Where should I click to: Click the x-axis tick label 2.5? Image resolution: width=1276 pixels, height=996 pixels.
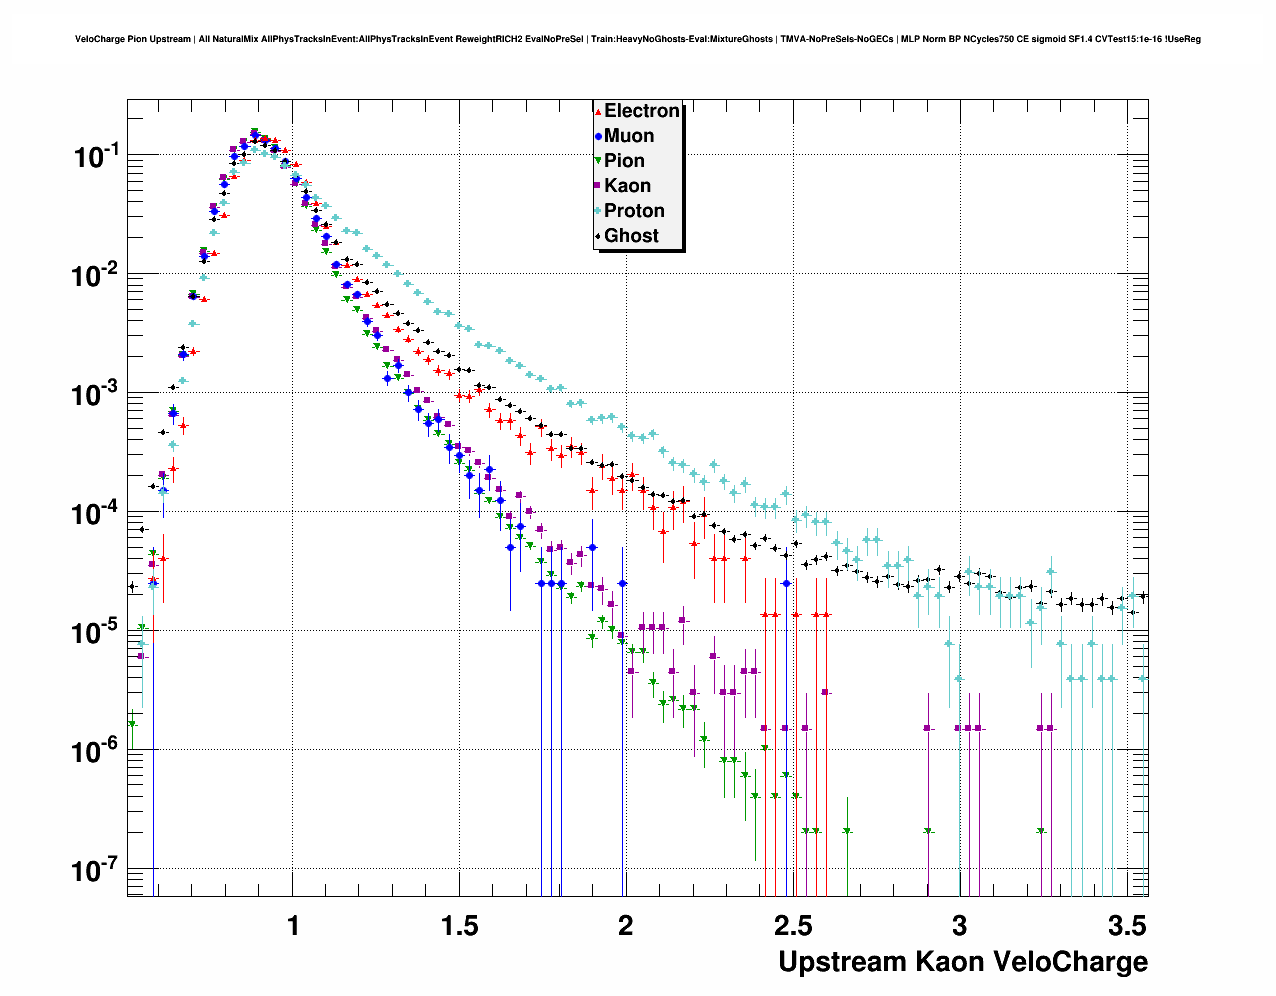pos(793,926)
